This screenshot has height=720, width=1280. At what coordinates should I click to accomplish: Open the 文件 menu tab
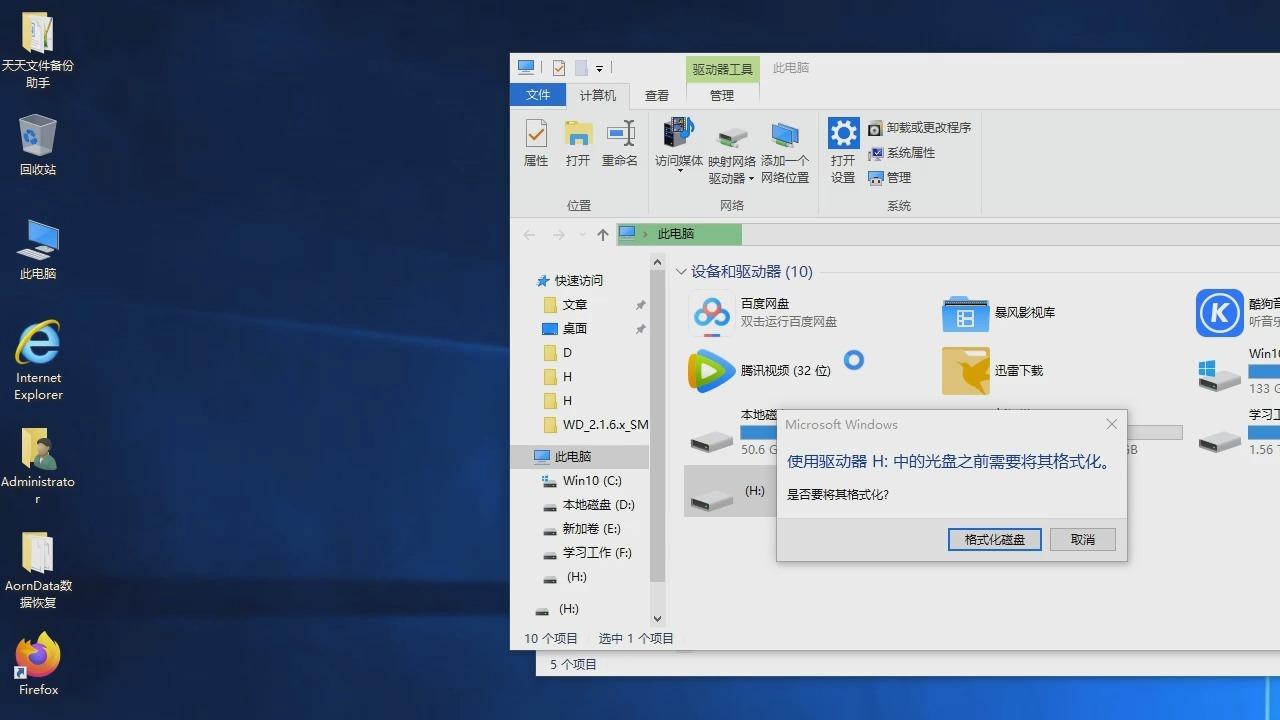click(538, 95)
